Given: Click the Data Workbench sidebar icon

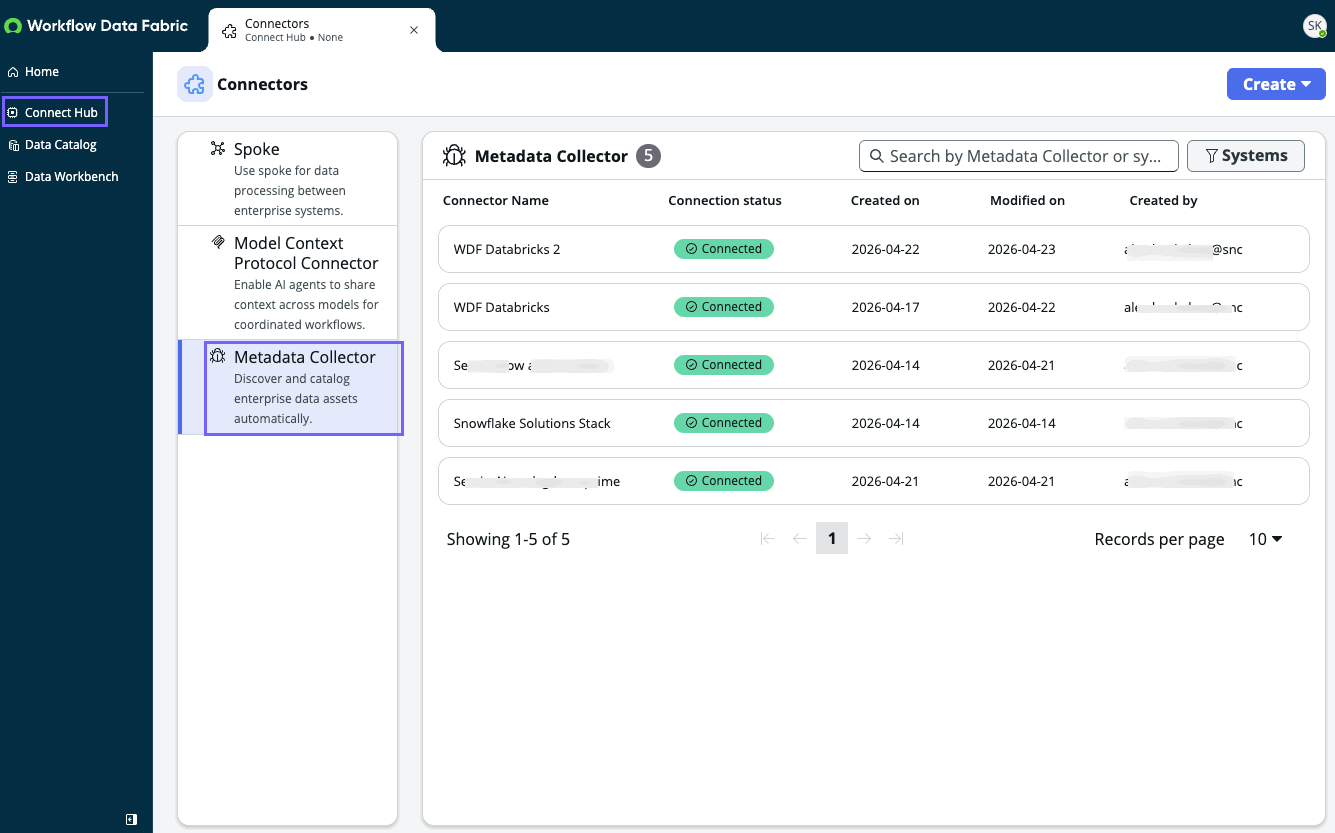Looking at the screenshot, I should tap(13, 177).
